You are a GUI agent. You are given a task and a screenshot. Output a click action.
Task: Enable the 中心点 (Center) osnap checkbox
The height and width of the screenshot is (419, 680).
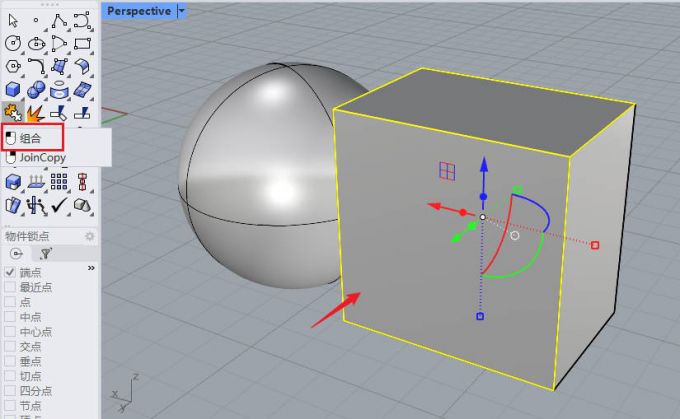click(x=10, y=332)
